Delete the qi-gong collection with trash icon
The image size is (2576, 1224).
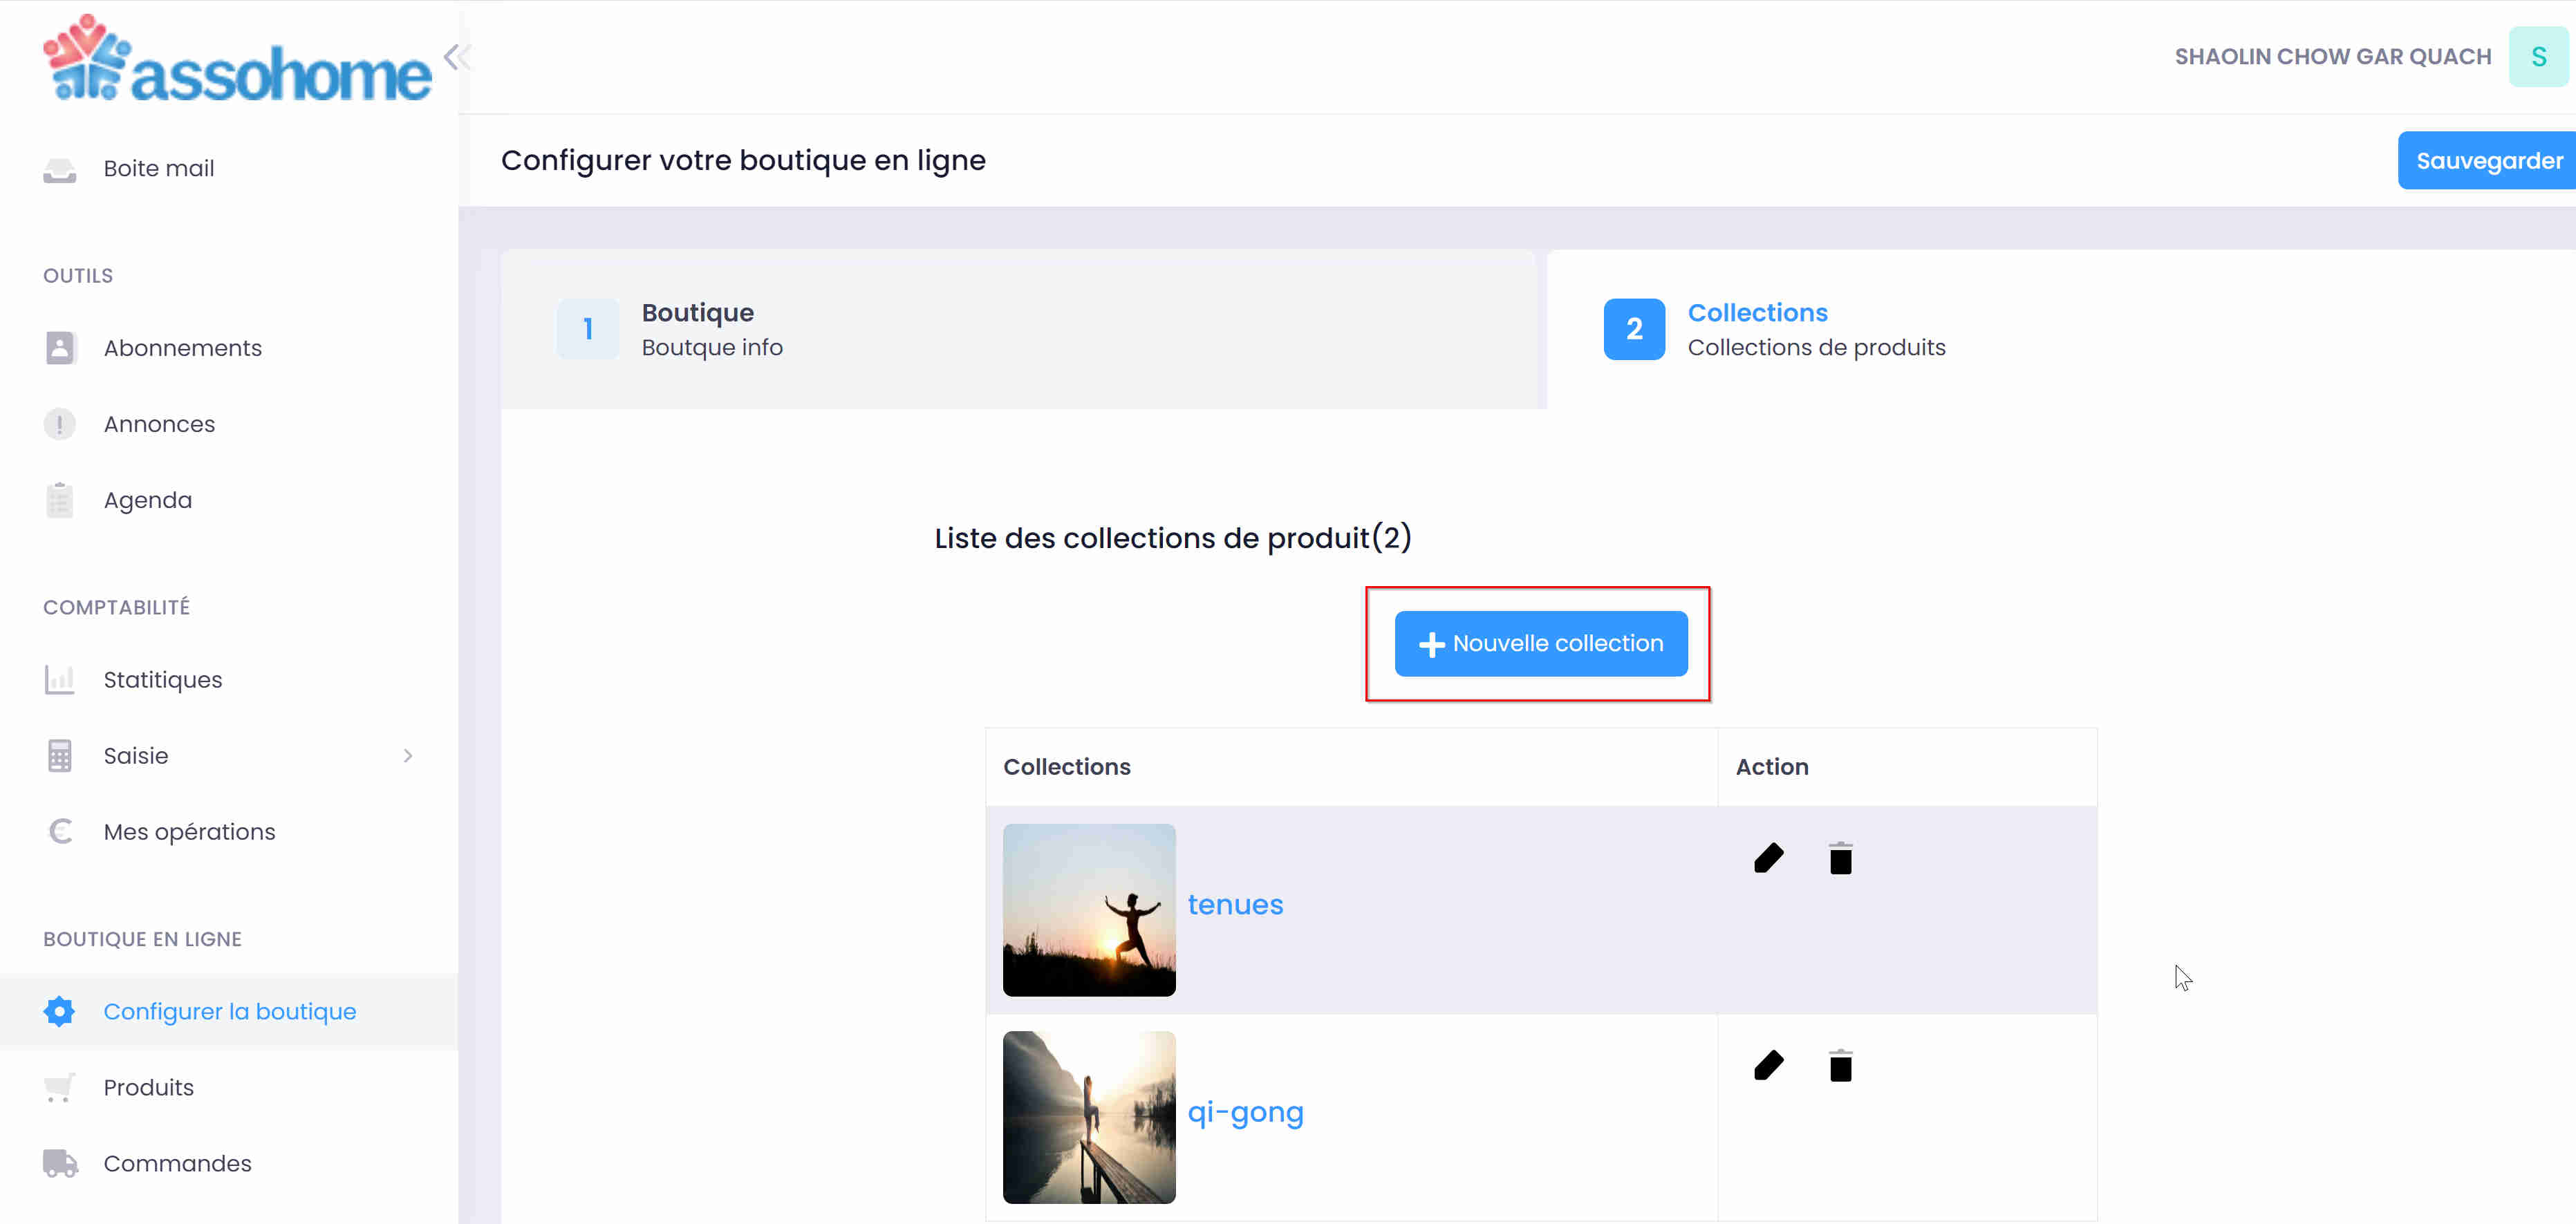(1840, 1065)
